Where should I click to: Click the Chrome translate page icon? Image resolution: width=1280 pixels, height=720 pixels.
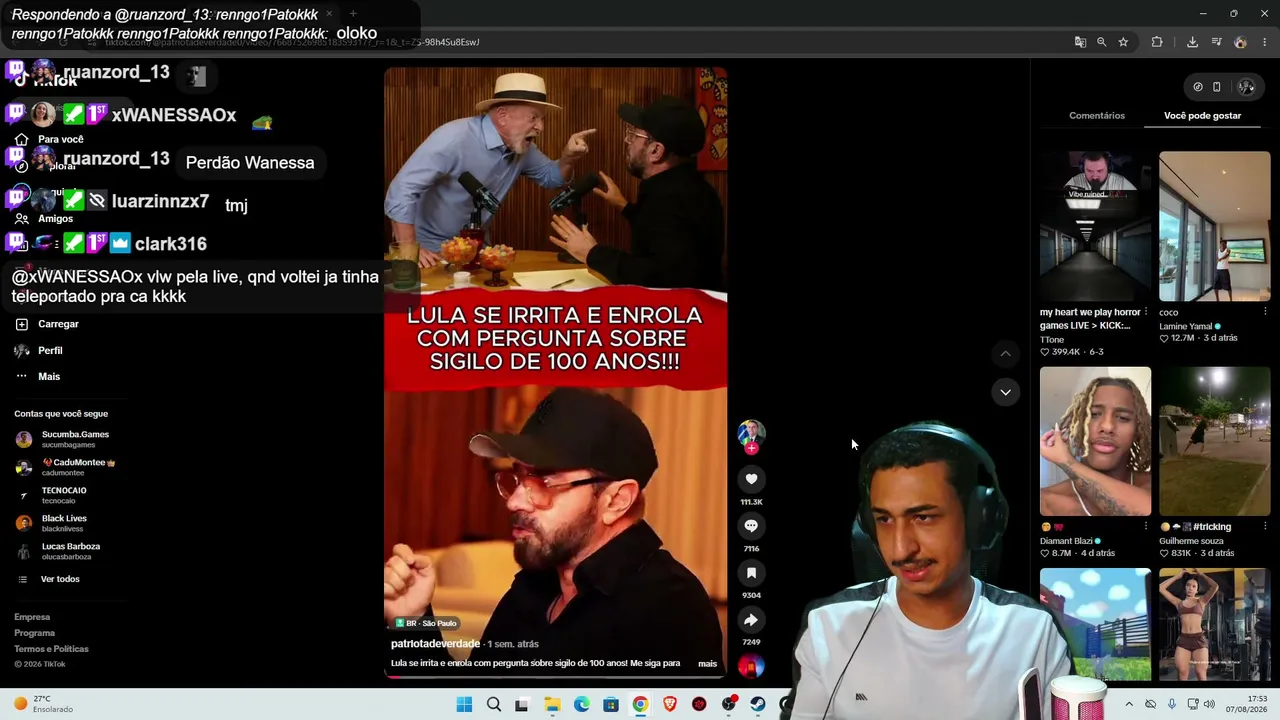pyautogui.click(x=1080, y=42)
